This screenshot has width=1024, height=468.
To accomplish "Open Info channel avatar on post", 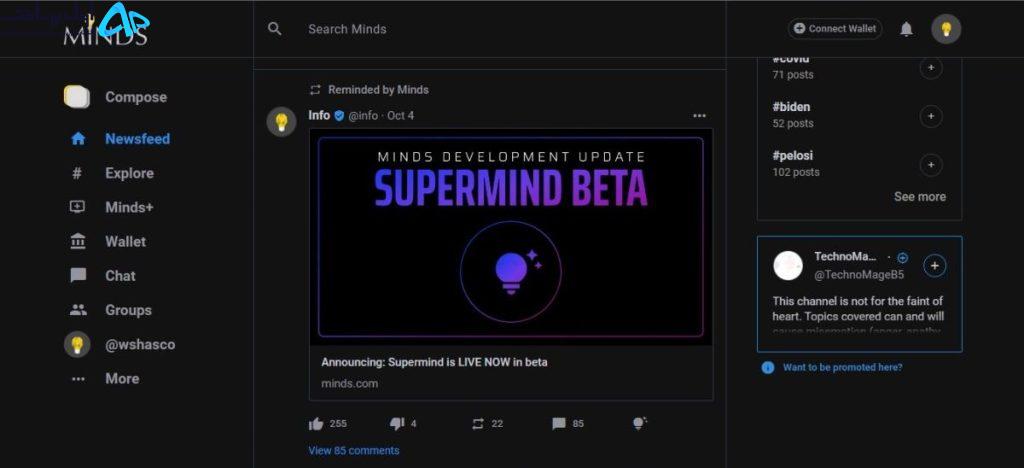I will tap(281, 121).
